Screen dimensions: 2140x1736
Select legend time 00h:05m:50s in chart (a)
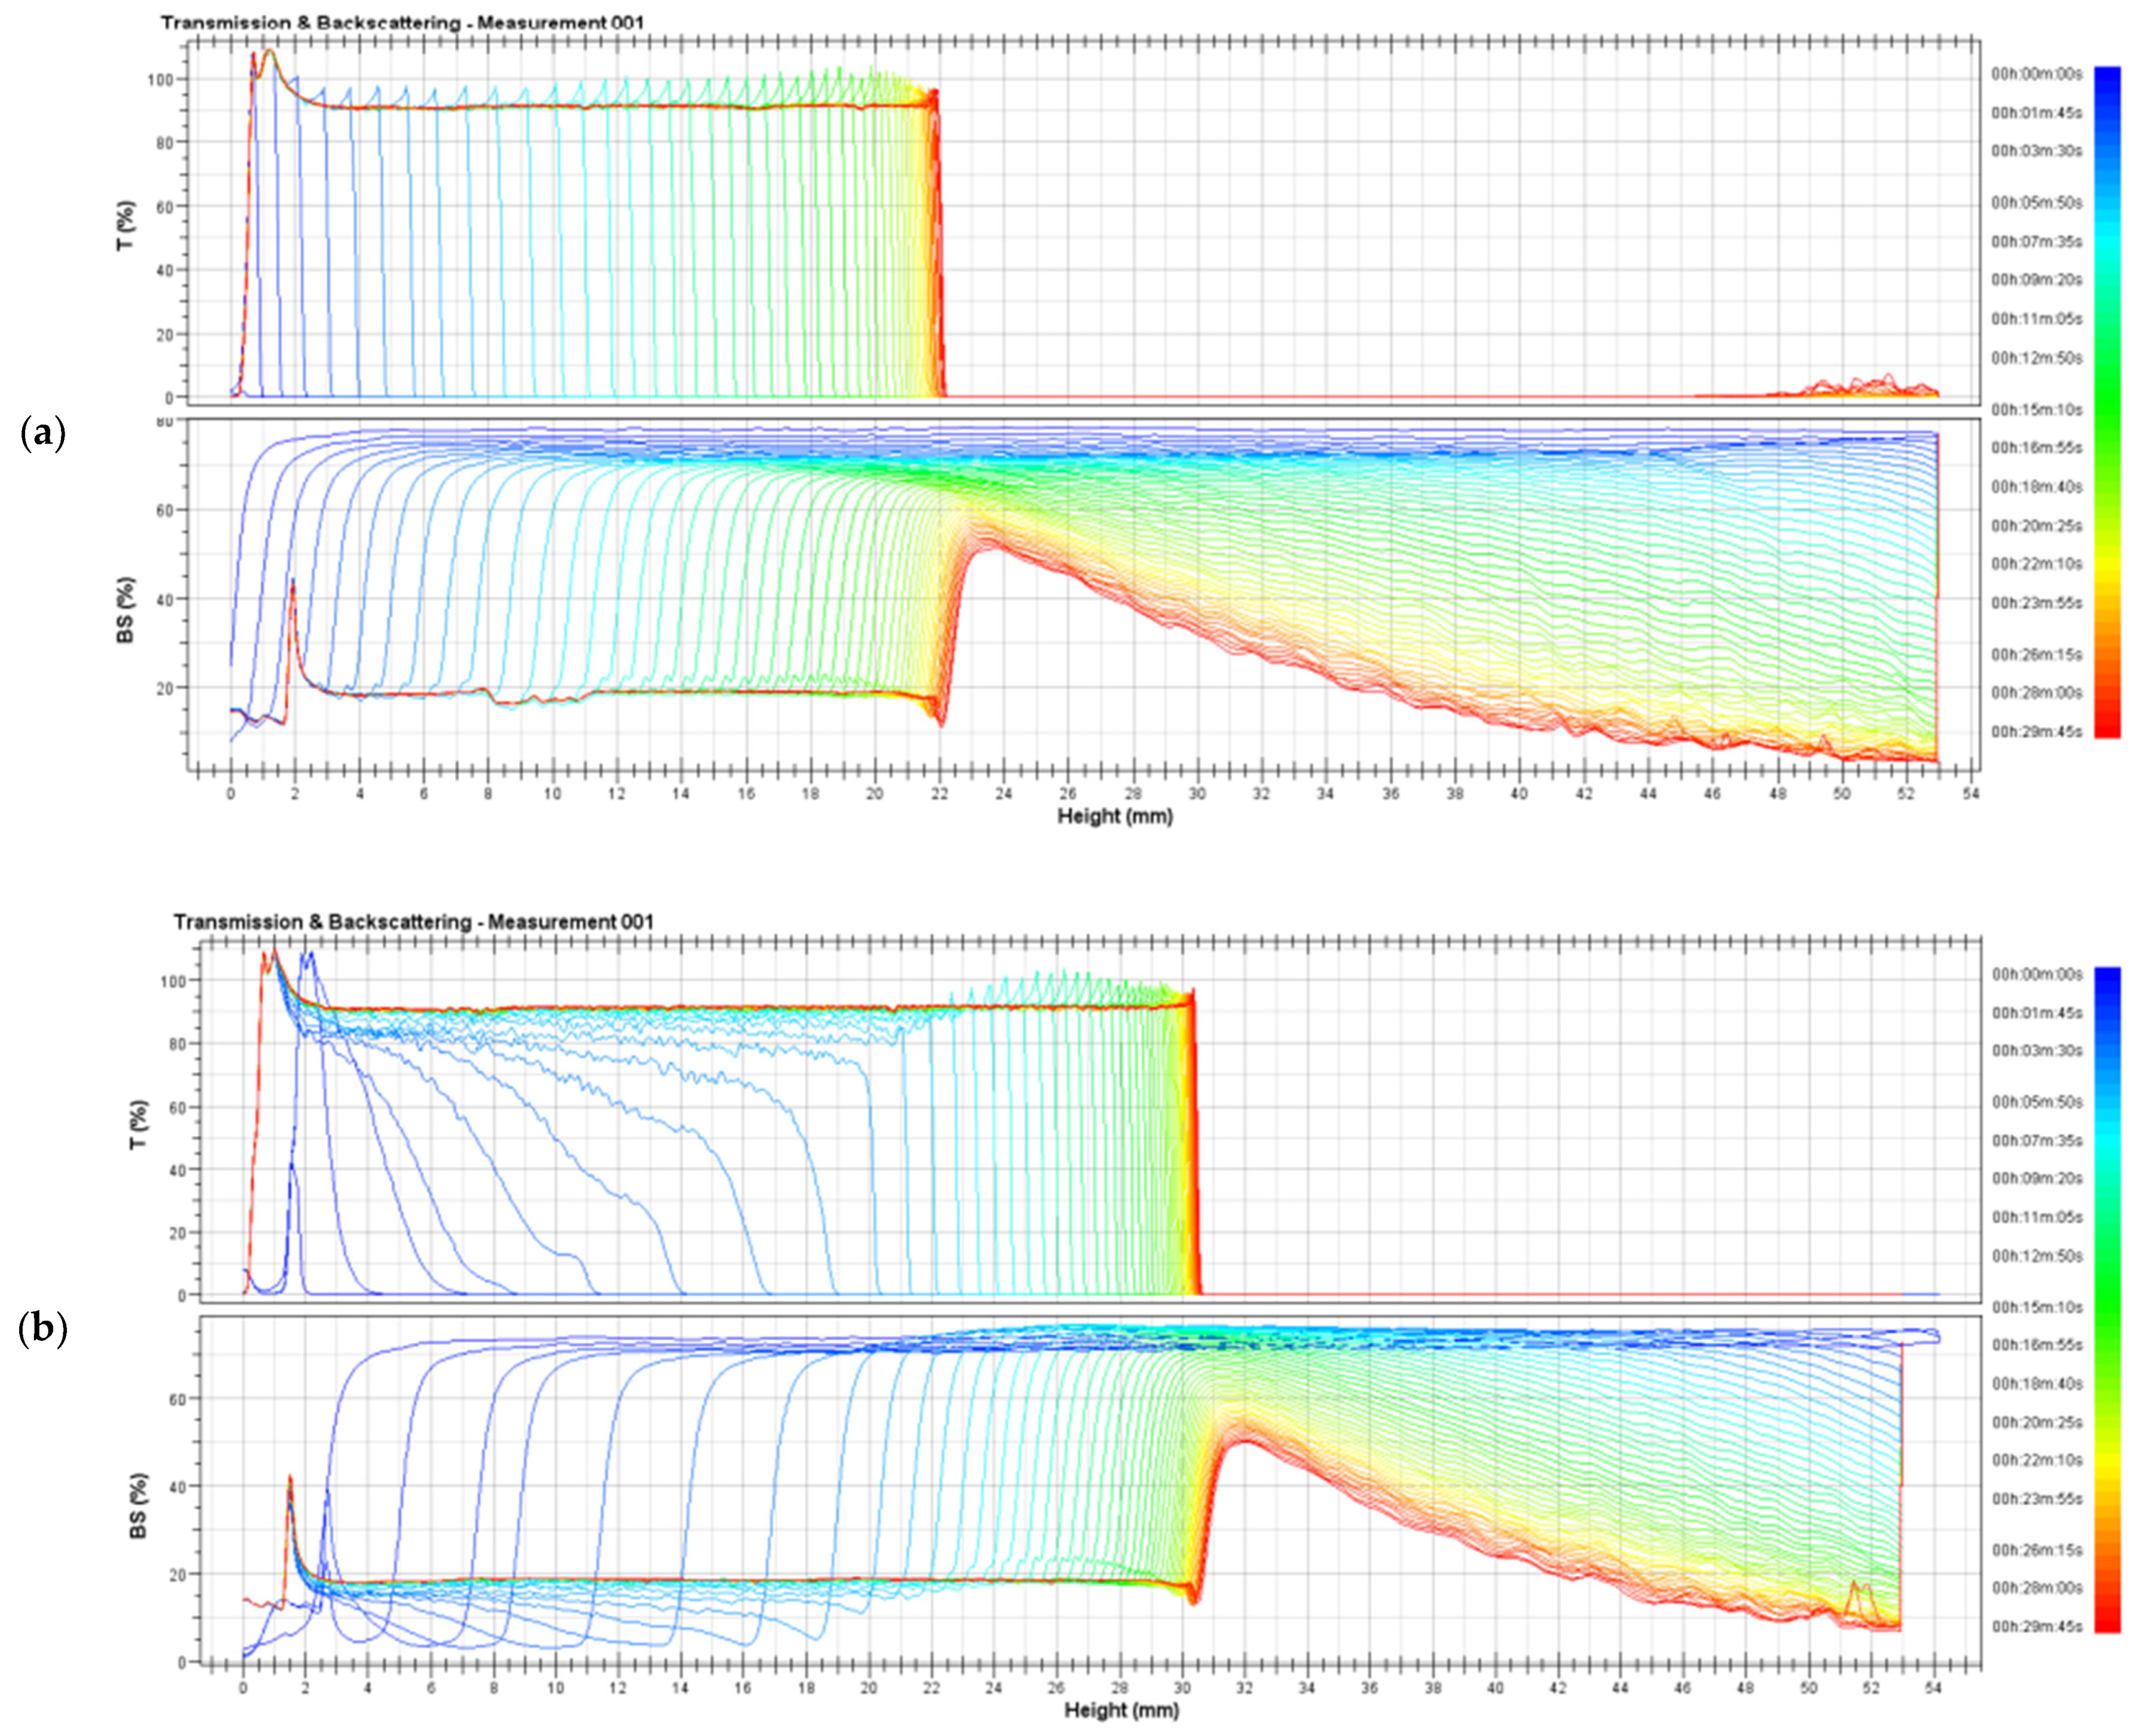(2036, 203)
